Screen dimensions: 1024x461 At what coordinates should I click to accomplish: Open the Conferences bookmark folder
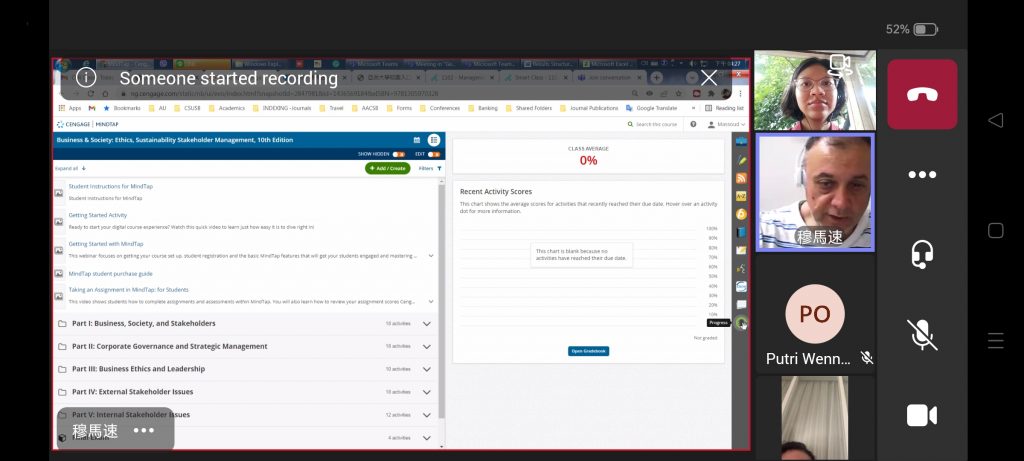(x=440, y=108)
